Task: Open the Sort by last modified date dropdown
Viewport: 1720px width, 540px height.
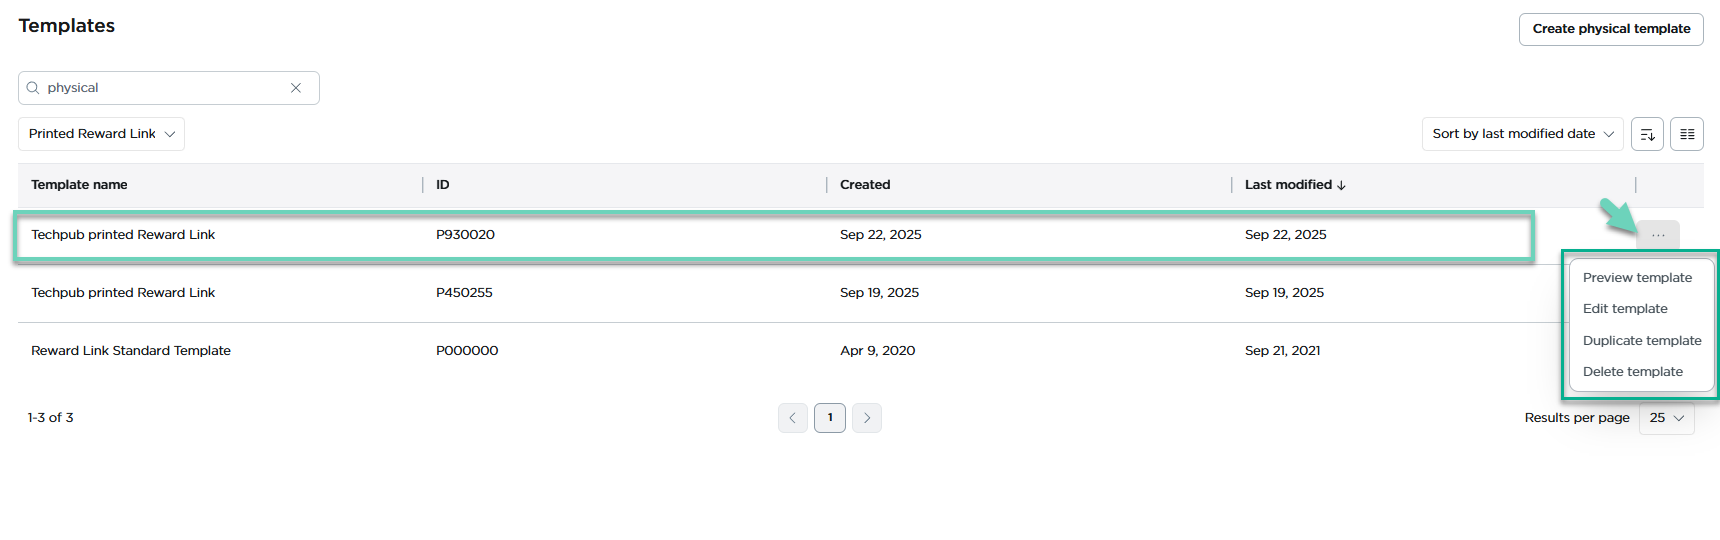Action: click(1522, 134)
